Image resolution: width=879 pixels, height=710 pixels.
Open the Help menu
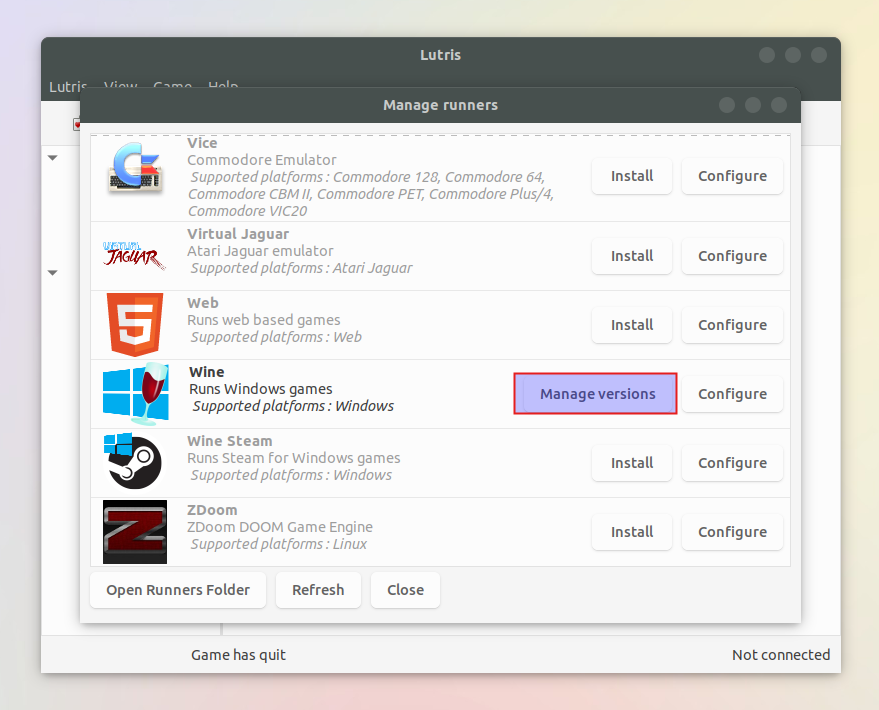pyautogui.click(x=223, y=87)
